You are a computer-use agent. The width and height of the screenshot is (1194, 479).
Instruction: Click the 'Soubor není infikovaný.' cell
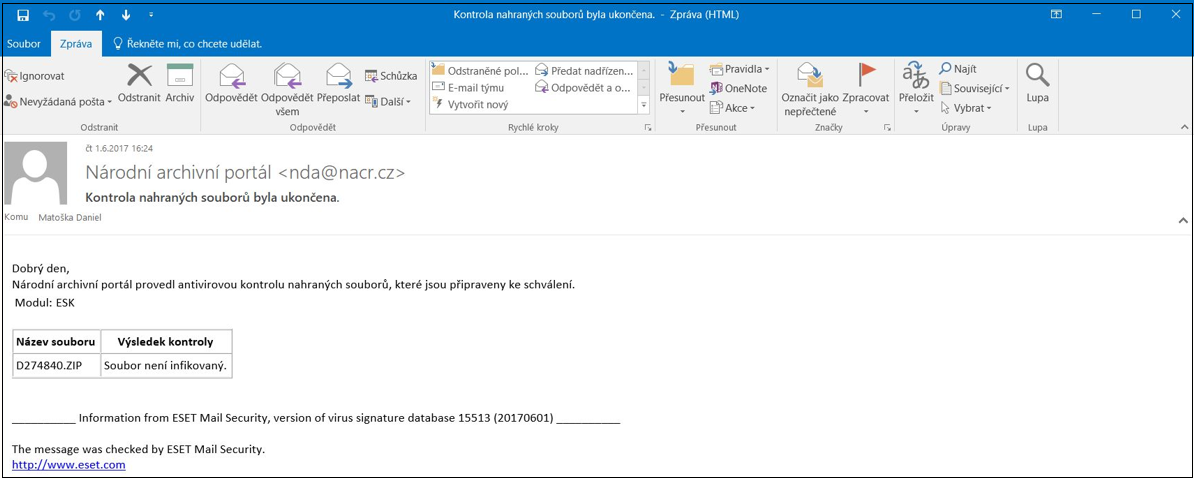pyautogui.click(x=166, y=366)
